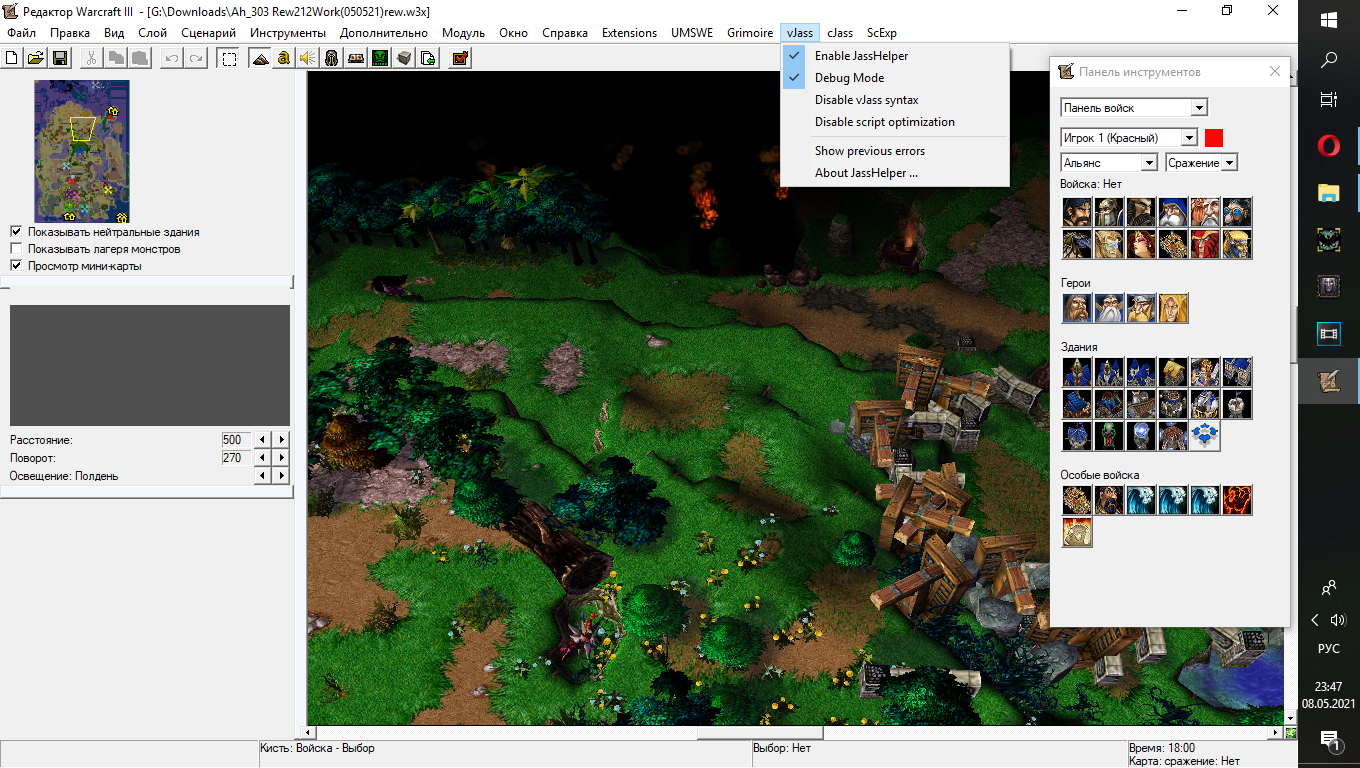
Task: Open the Import manager icon
Action: click(428, 58)
